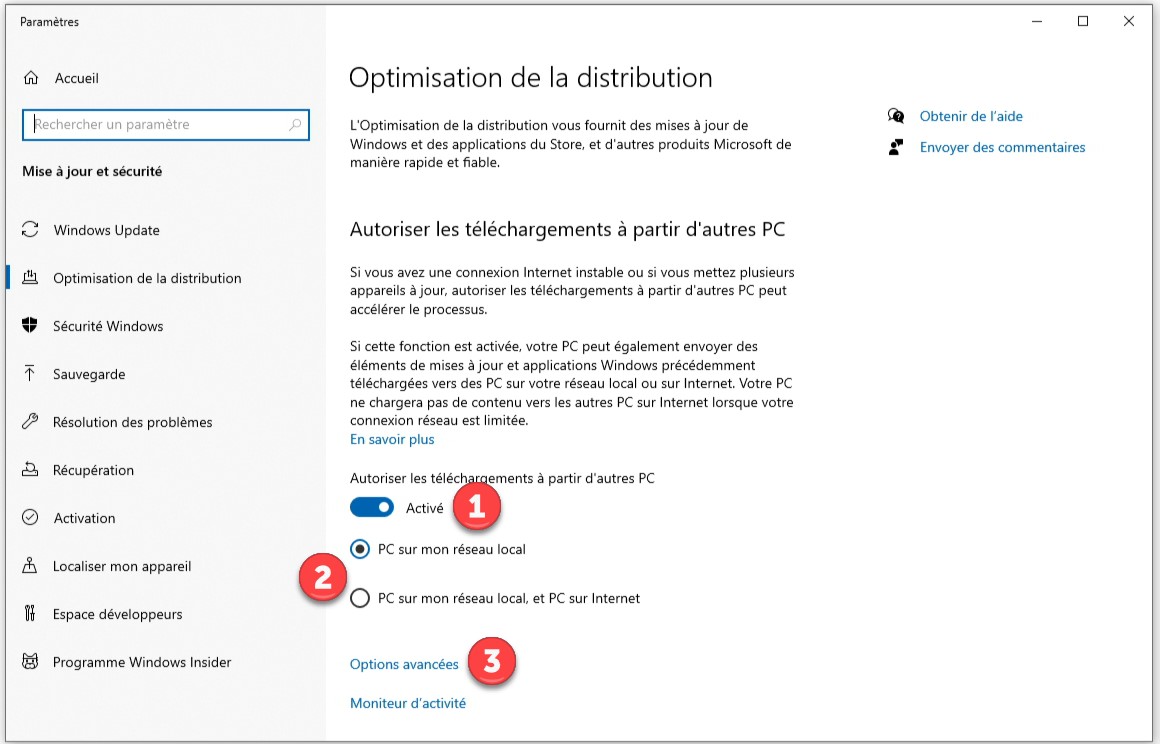Click the Résolution des problèmes wrench icon

[30, 422]
